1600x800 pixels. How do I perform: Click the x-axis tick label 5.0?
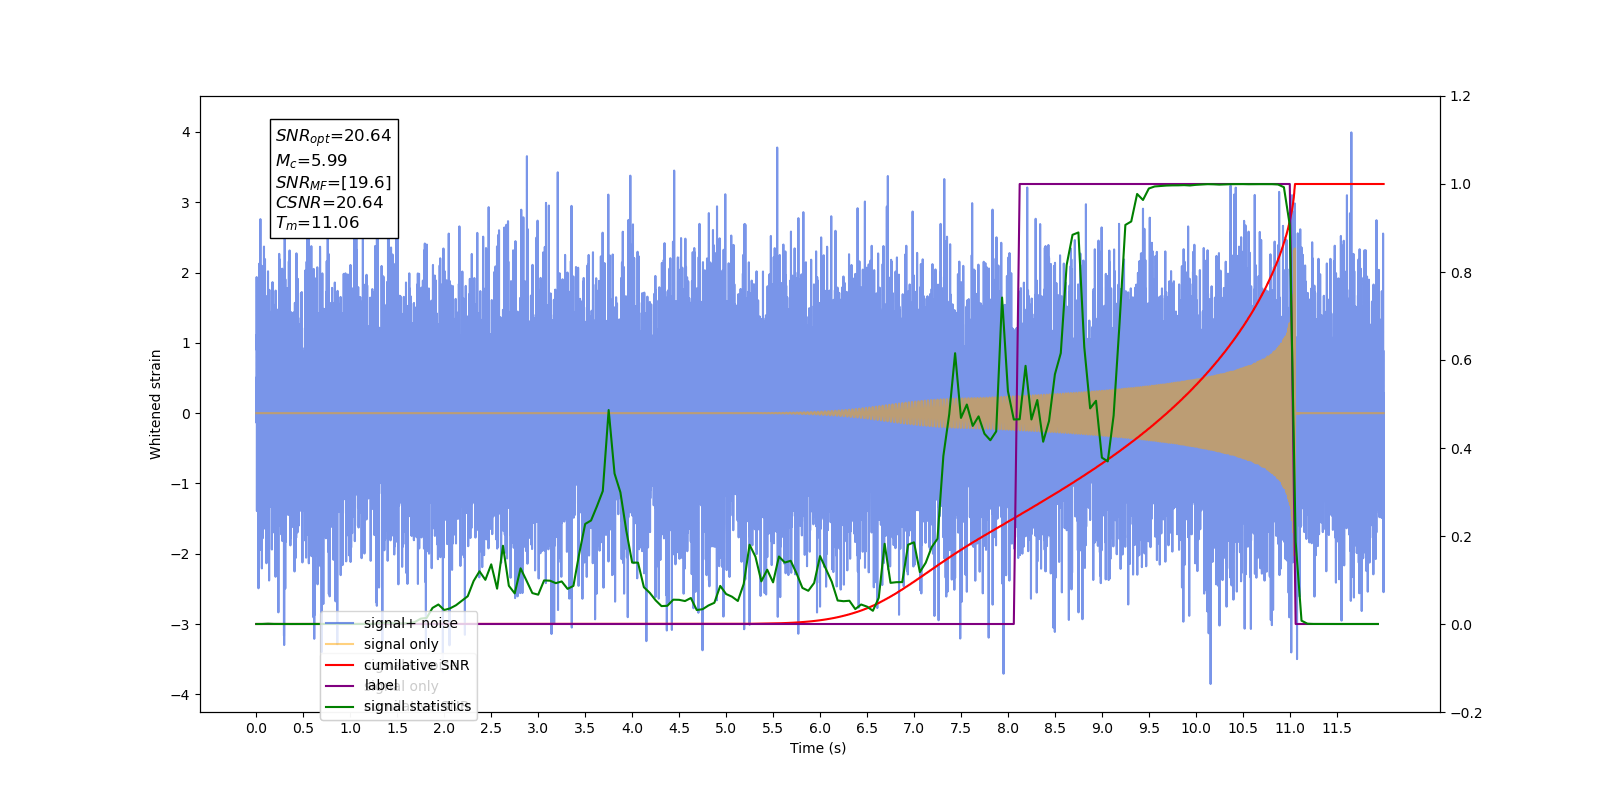pyautogui.click(x=726, y=728)
